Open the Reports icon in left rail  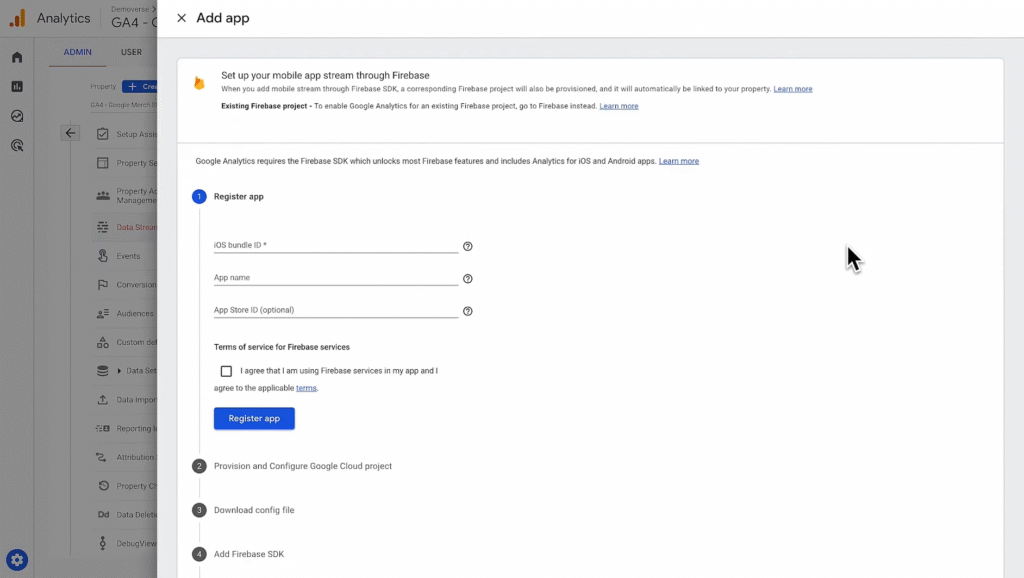coord(17,86)
